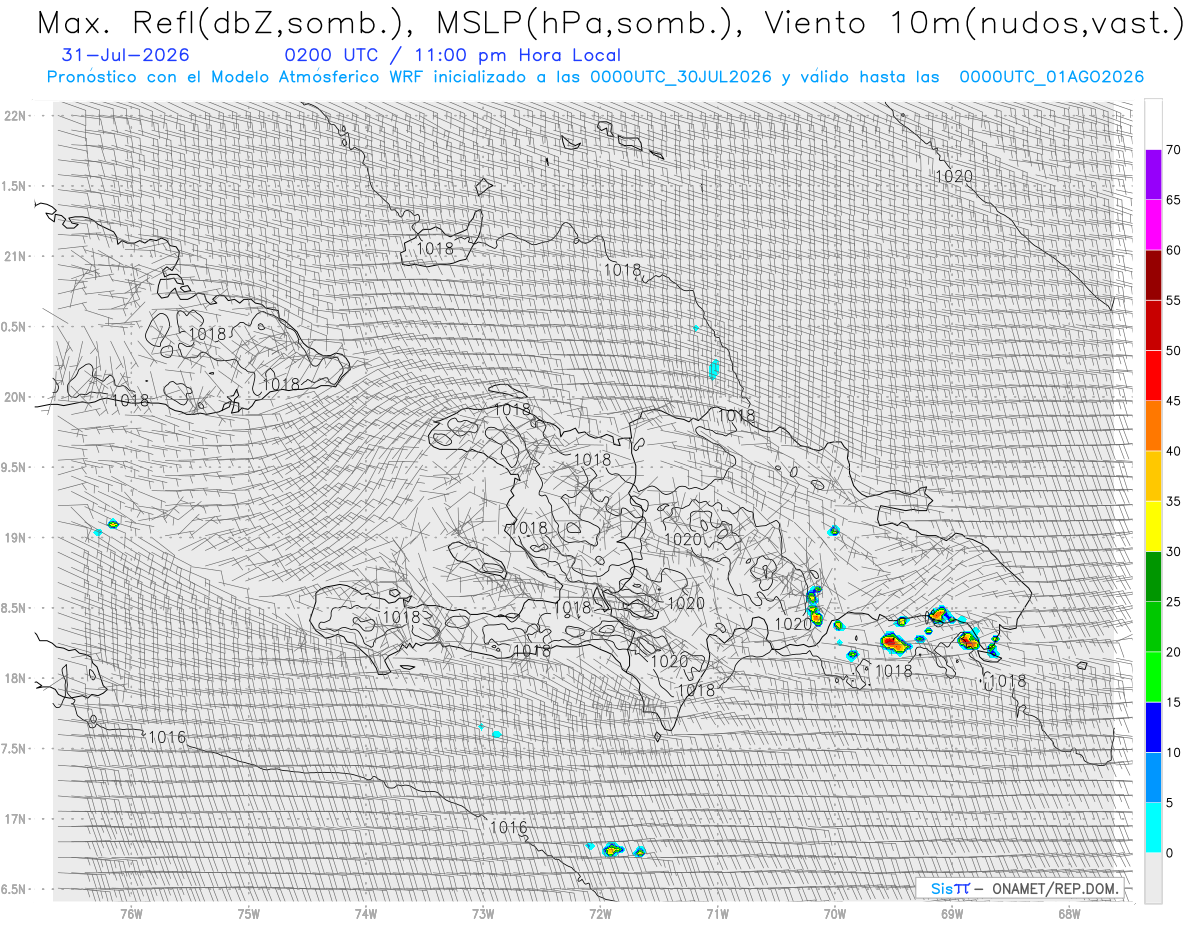
Task: Click the colorbar scale value '25'
Action: click(1174, 602)
